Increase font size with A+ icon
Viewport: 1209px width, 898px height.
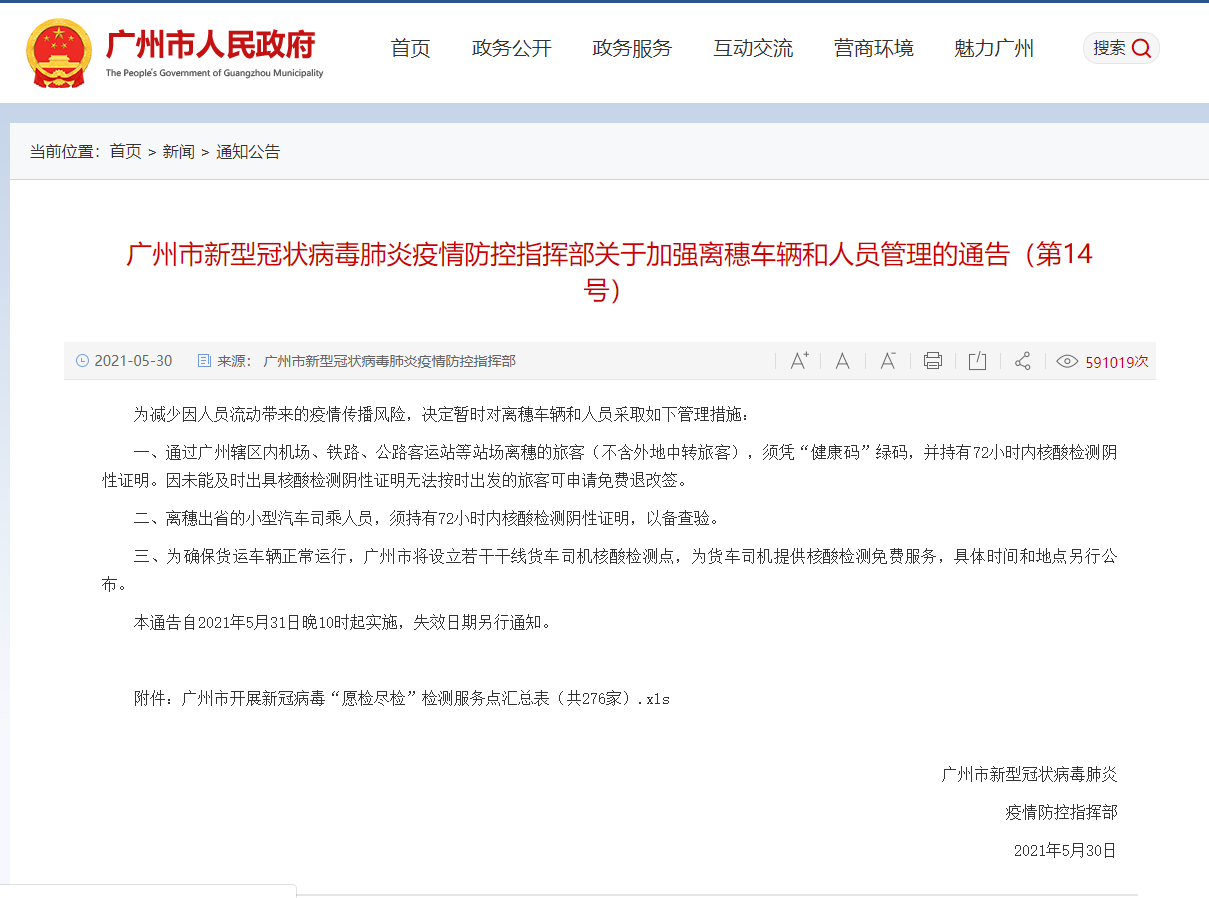[799, 361]
